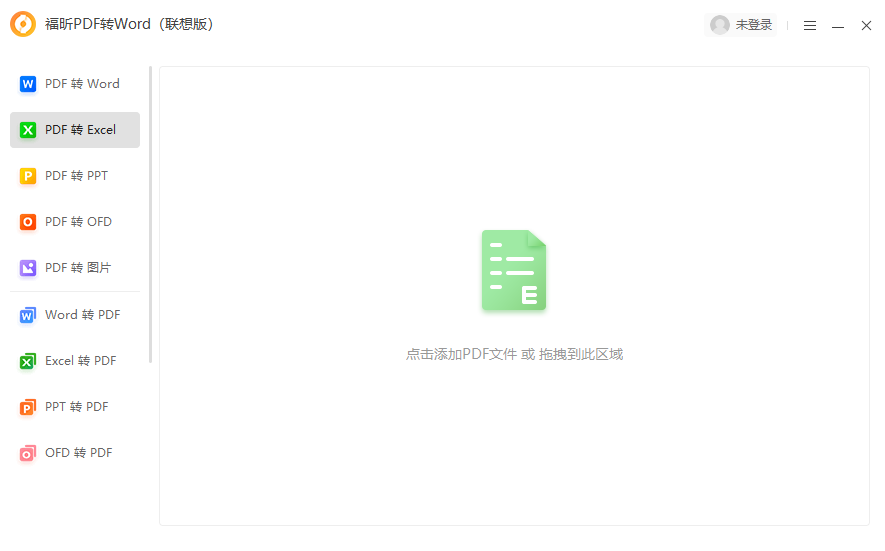This screenshot has height=551, width=885.
Task: Select the PDF 转 Word tab label
Action: coord(82,84)
